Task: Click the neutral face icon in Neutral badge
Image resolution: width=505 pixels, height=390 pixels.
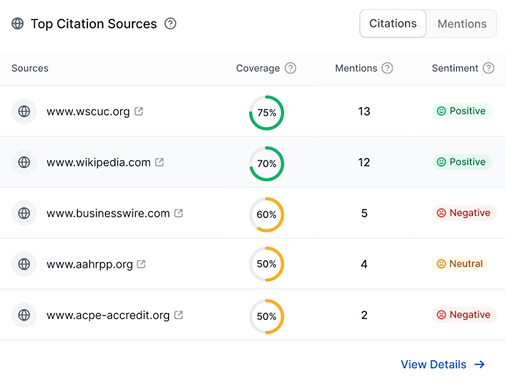Action: tap(441, 264)
